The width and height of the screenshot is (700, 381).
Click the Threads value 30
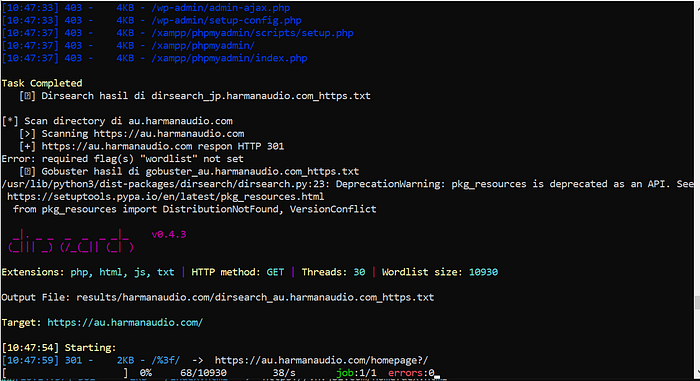coord(359,272)
